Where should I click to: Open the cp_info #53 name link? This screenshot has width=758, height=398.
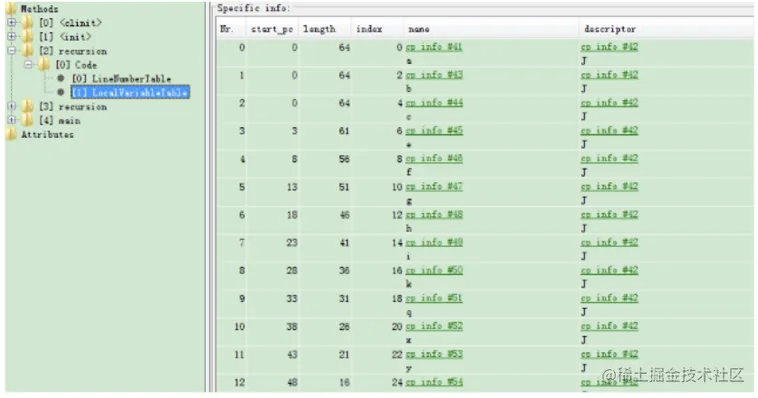coord(434,354)
